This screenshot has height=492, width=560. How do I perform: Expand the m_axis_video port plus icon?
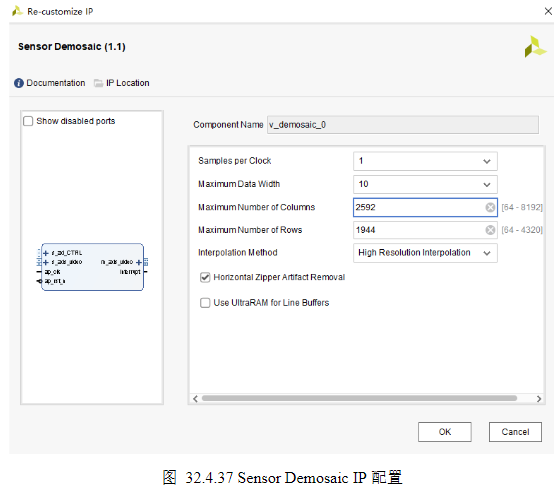click(139, 262)
